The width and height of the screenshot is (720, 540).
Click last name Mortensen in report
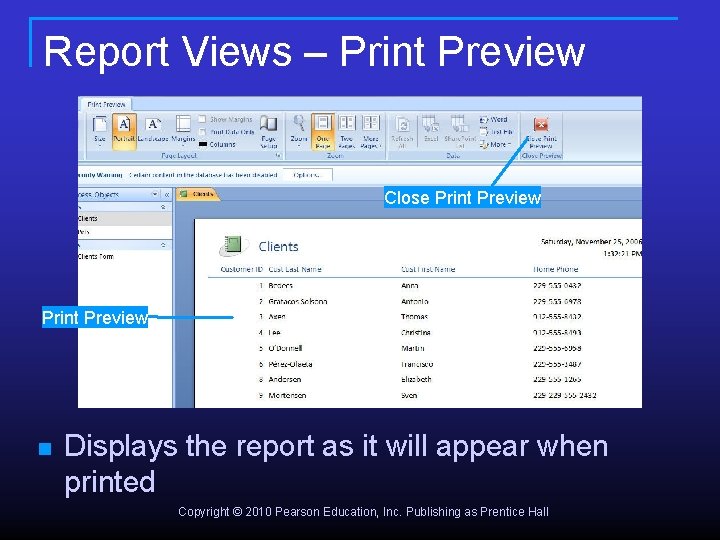[x=287, y=395]
